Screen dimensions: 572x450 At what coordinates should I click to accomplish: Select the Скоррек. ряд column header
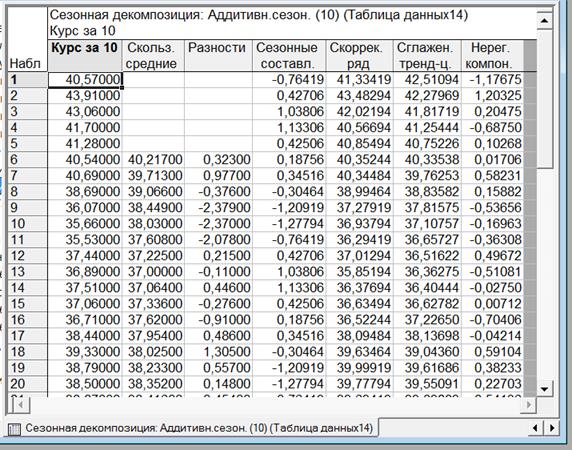[x=359, y=55]
